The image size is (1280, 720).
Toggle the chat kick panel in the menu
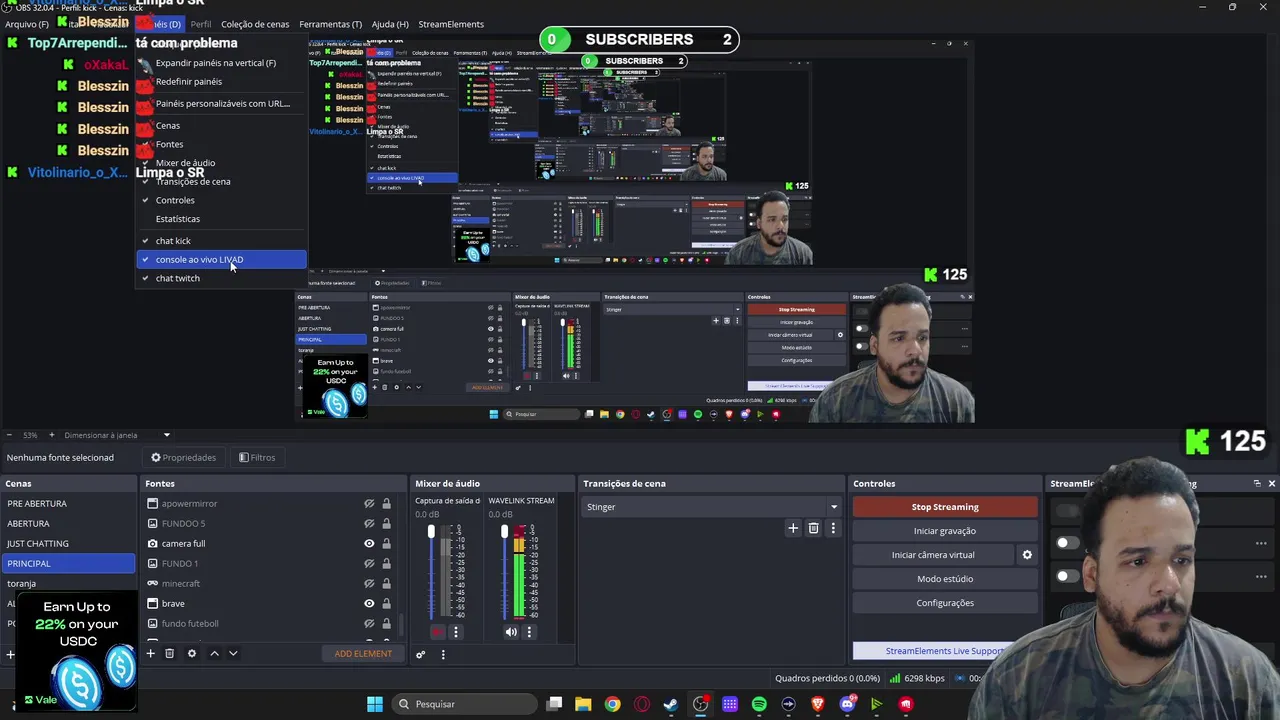pos(221,241)
